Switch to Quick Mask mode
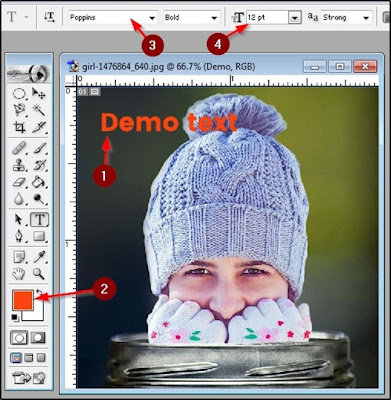Viewport: 391px width, 400px height. pyautogui.click(x=38, y=338)
